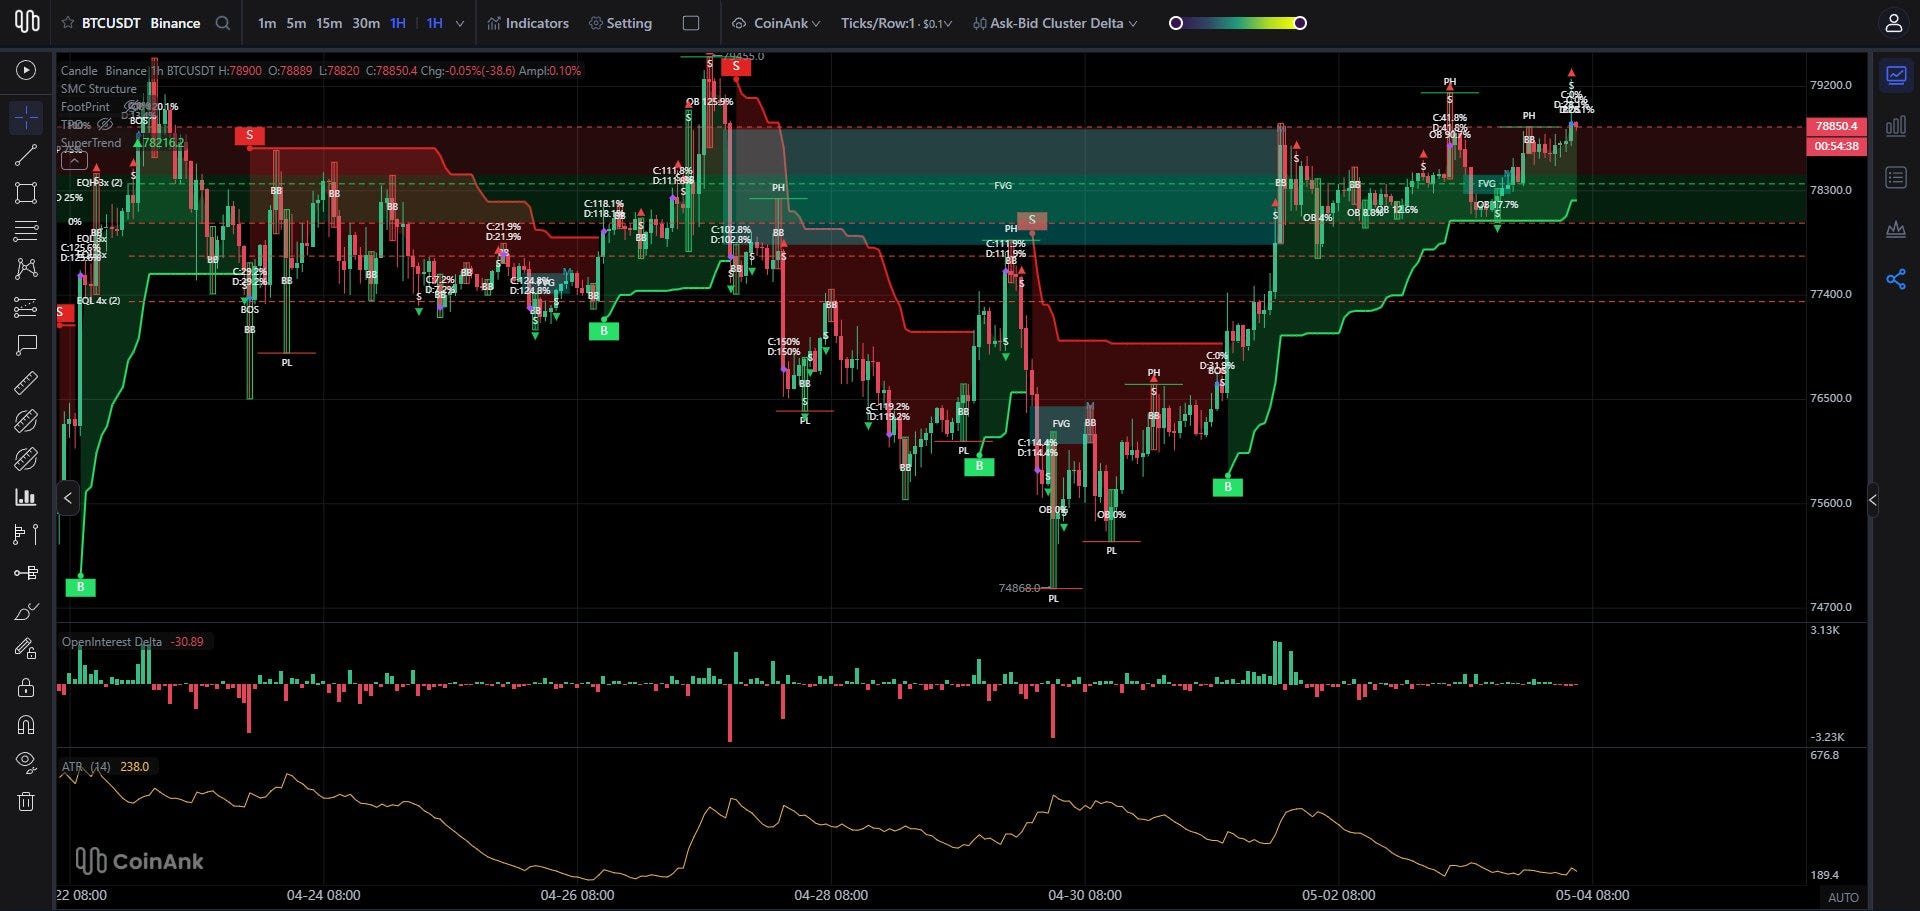Click the ATR (14) indicator label
Viewport: 1920px width, 911px height.
click(x=86, y=767)
